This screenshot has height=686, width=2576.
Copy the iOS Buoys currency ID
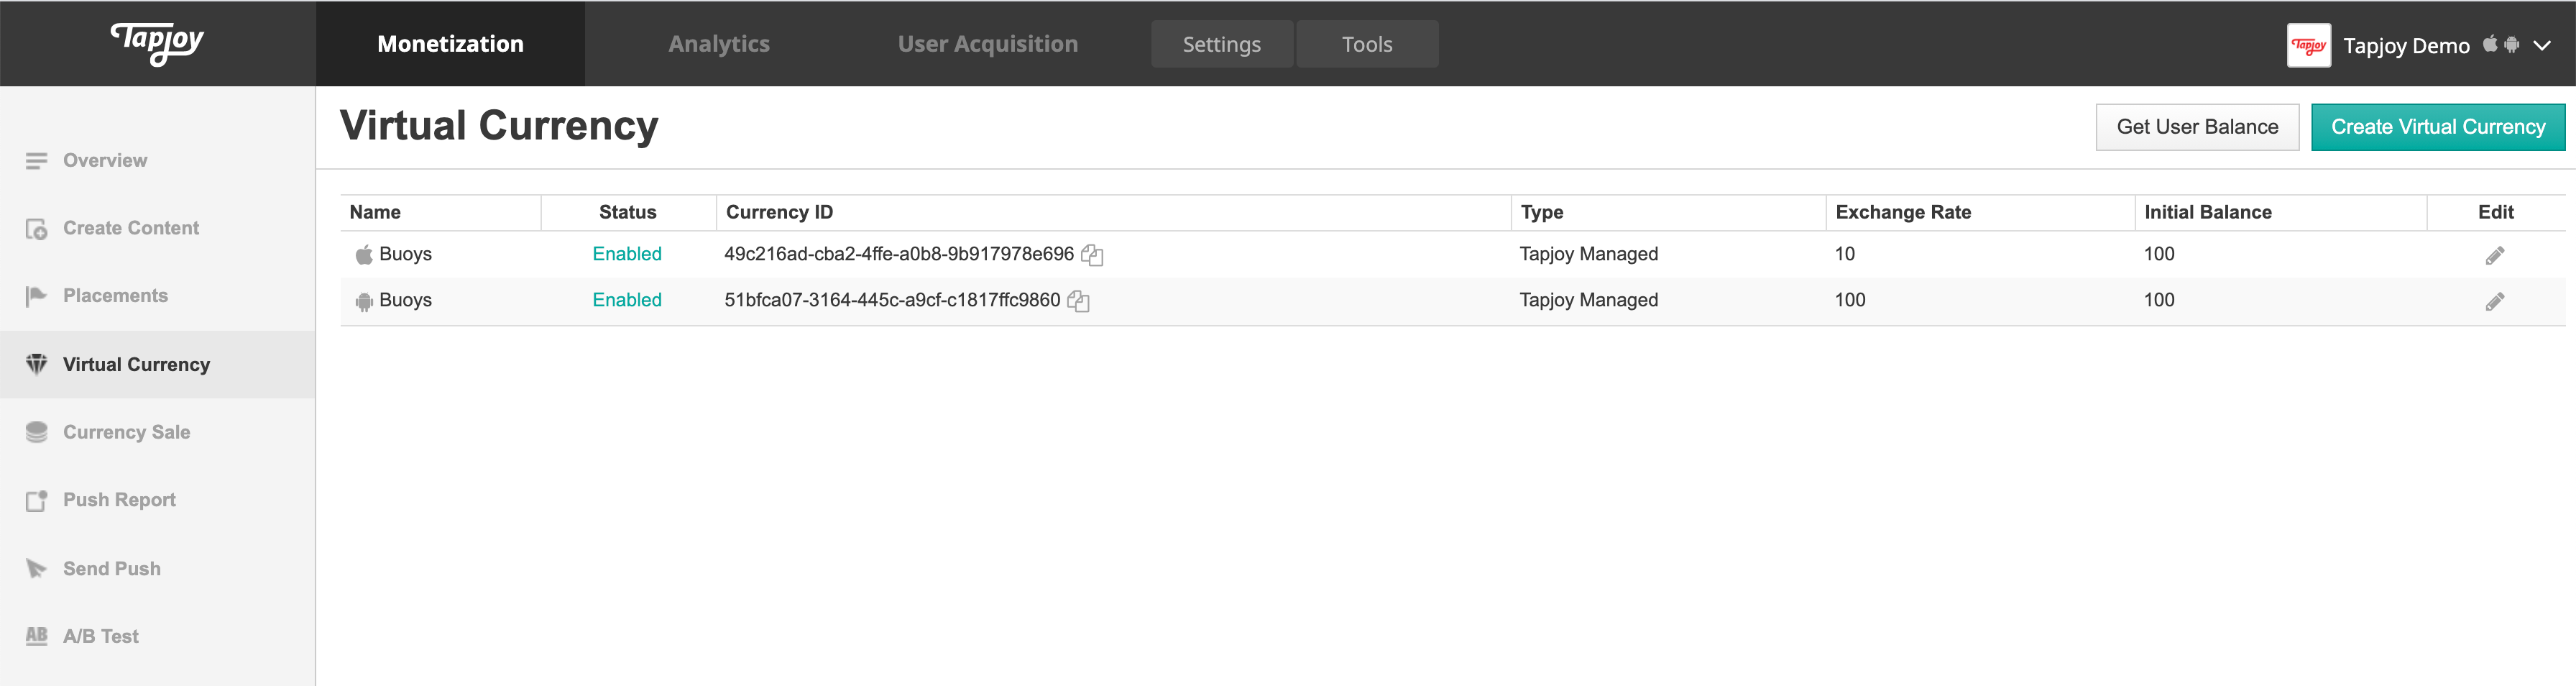click(x=1092, y=255)
